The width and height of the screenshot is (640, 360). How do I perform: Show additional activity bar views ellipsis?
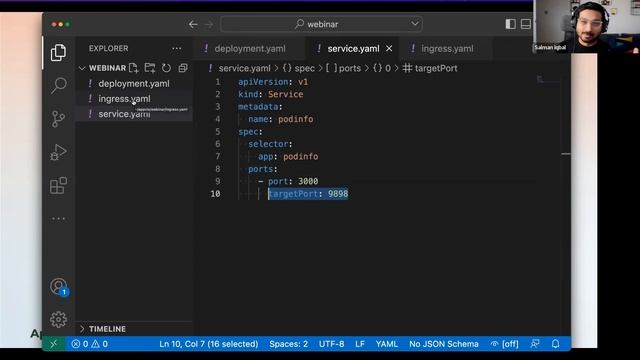[x=58, y=219]
